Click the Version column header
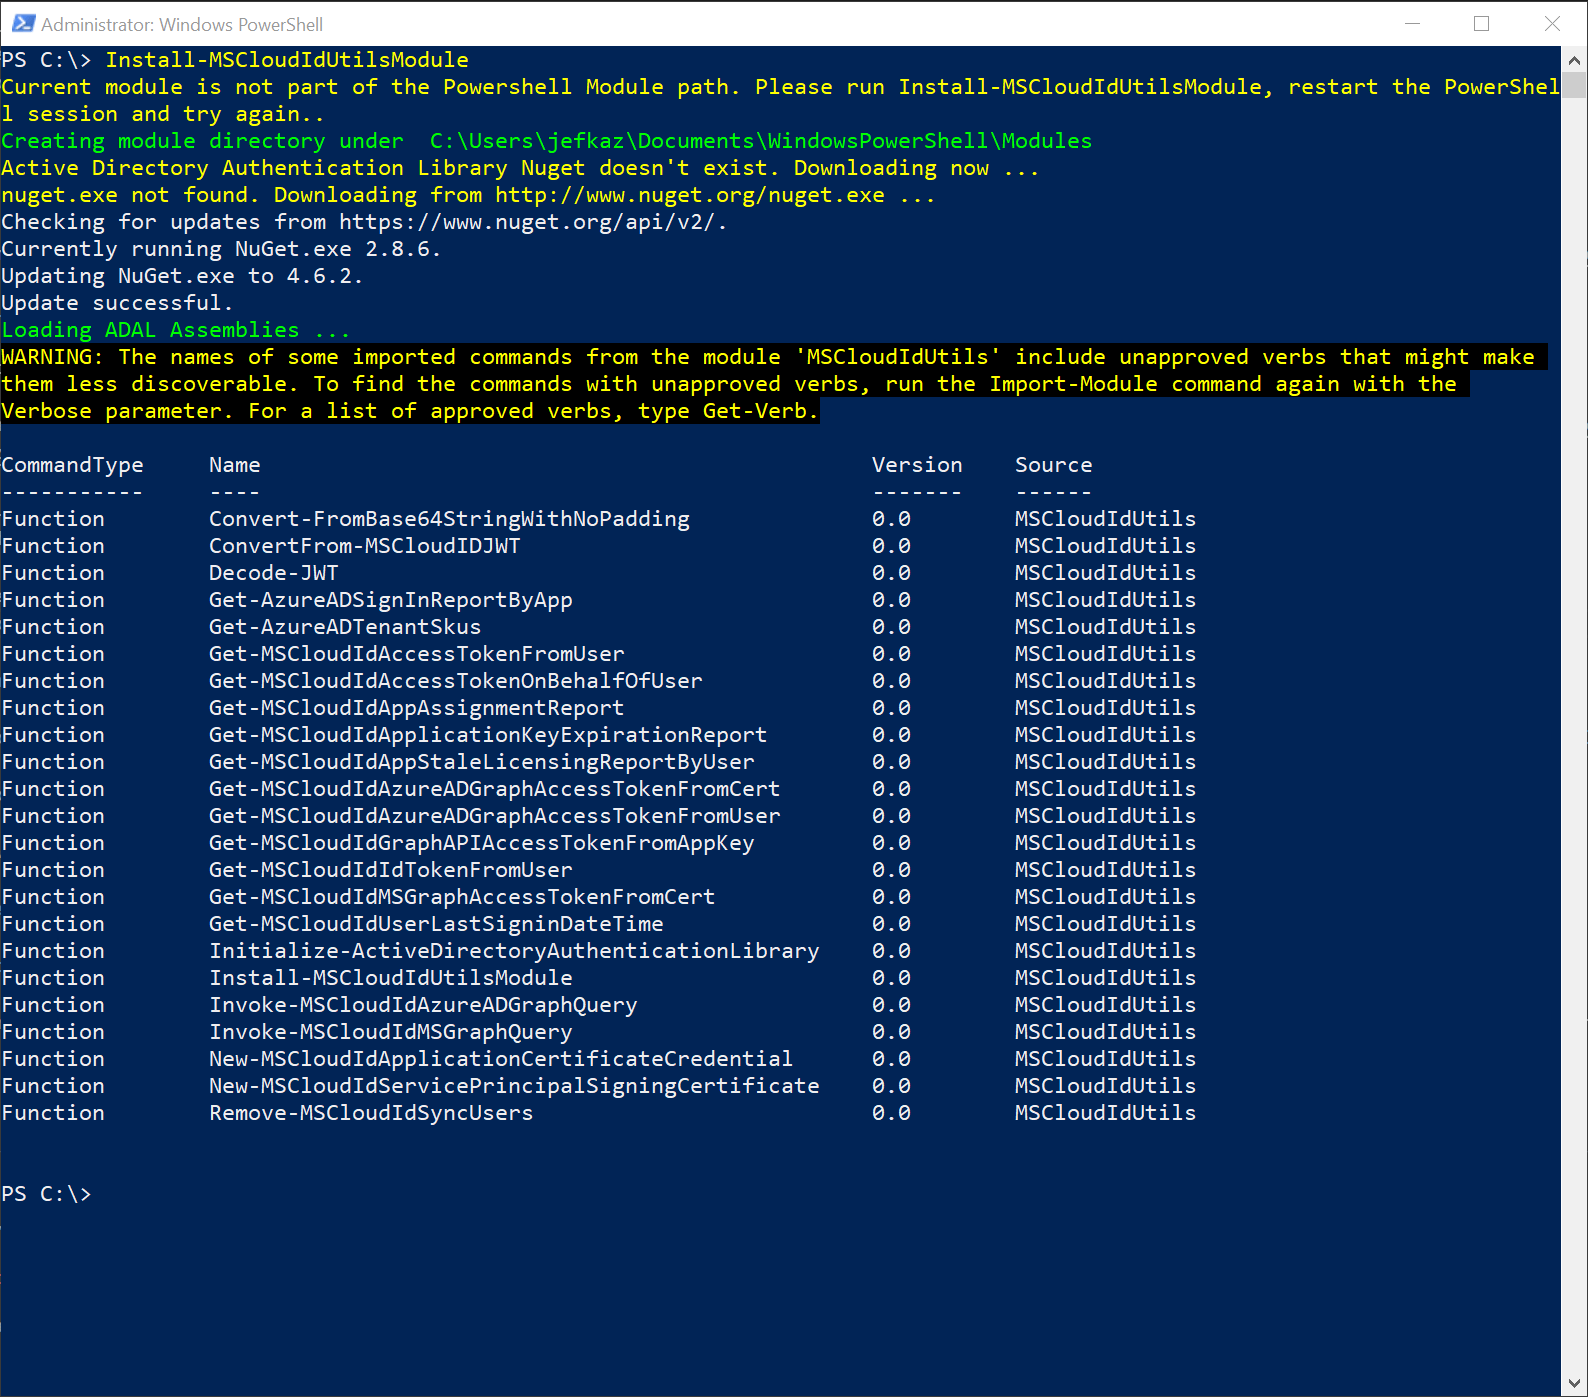 [917, 465]
